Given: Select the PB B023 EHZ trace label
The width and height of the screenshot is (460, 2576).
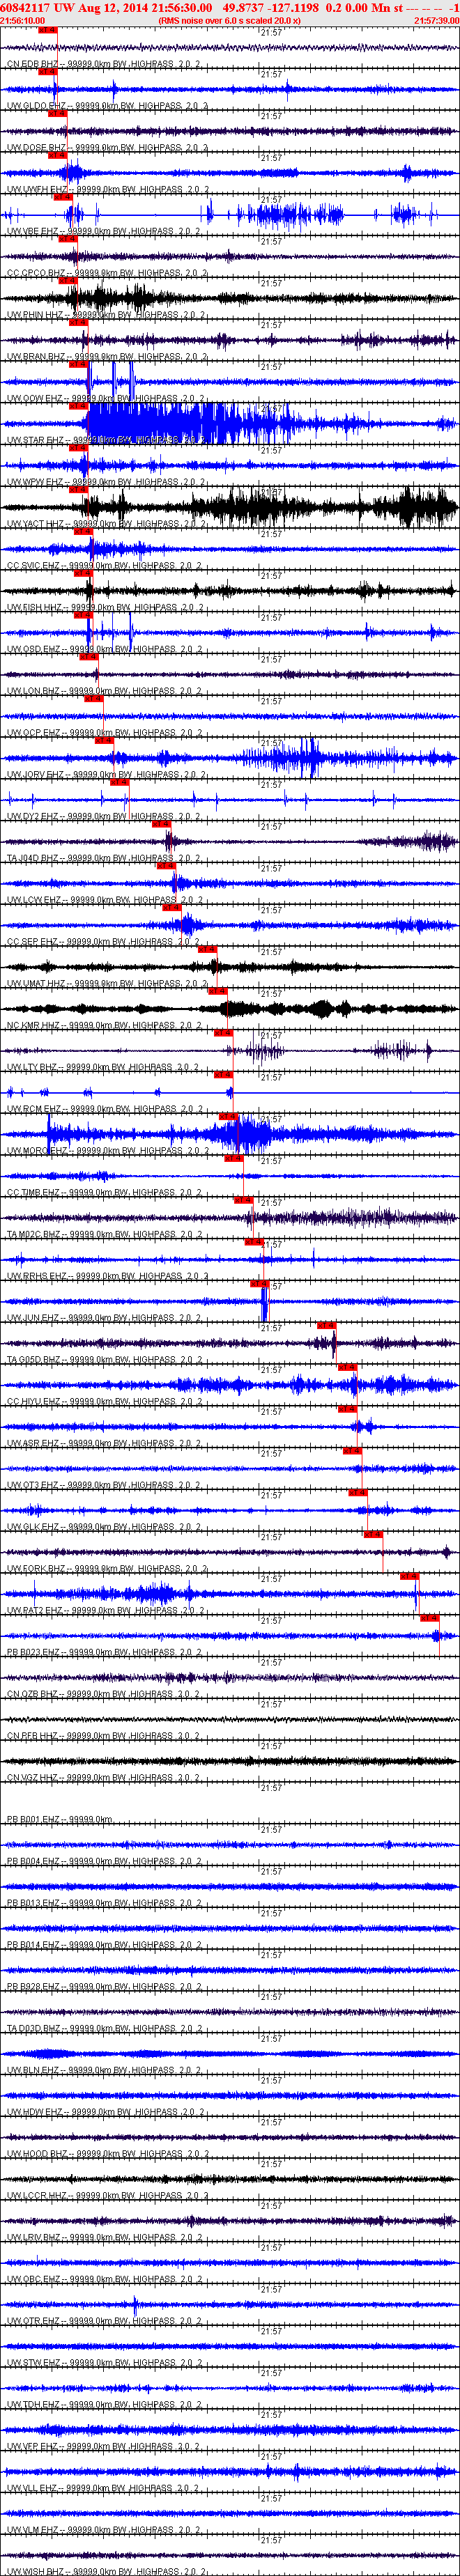Looking at the screenshot, I should coord(104,1653).
